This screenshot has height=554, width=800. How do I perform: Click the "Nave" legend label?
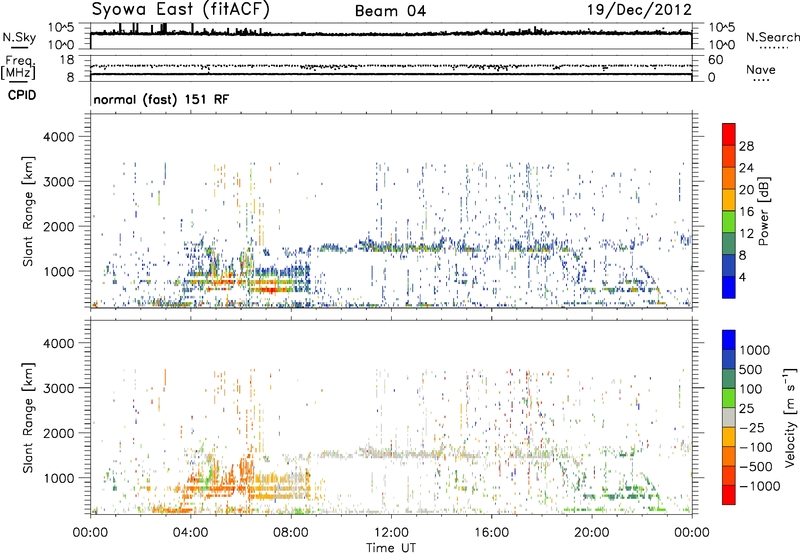(x=761, y=69)
